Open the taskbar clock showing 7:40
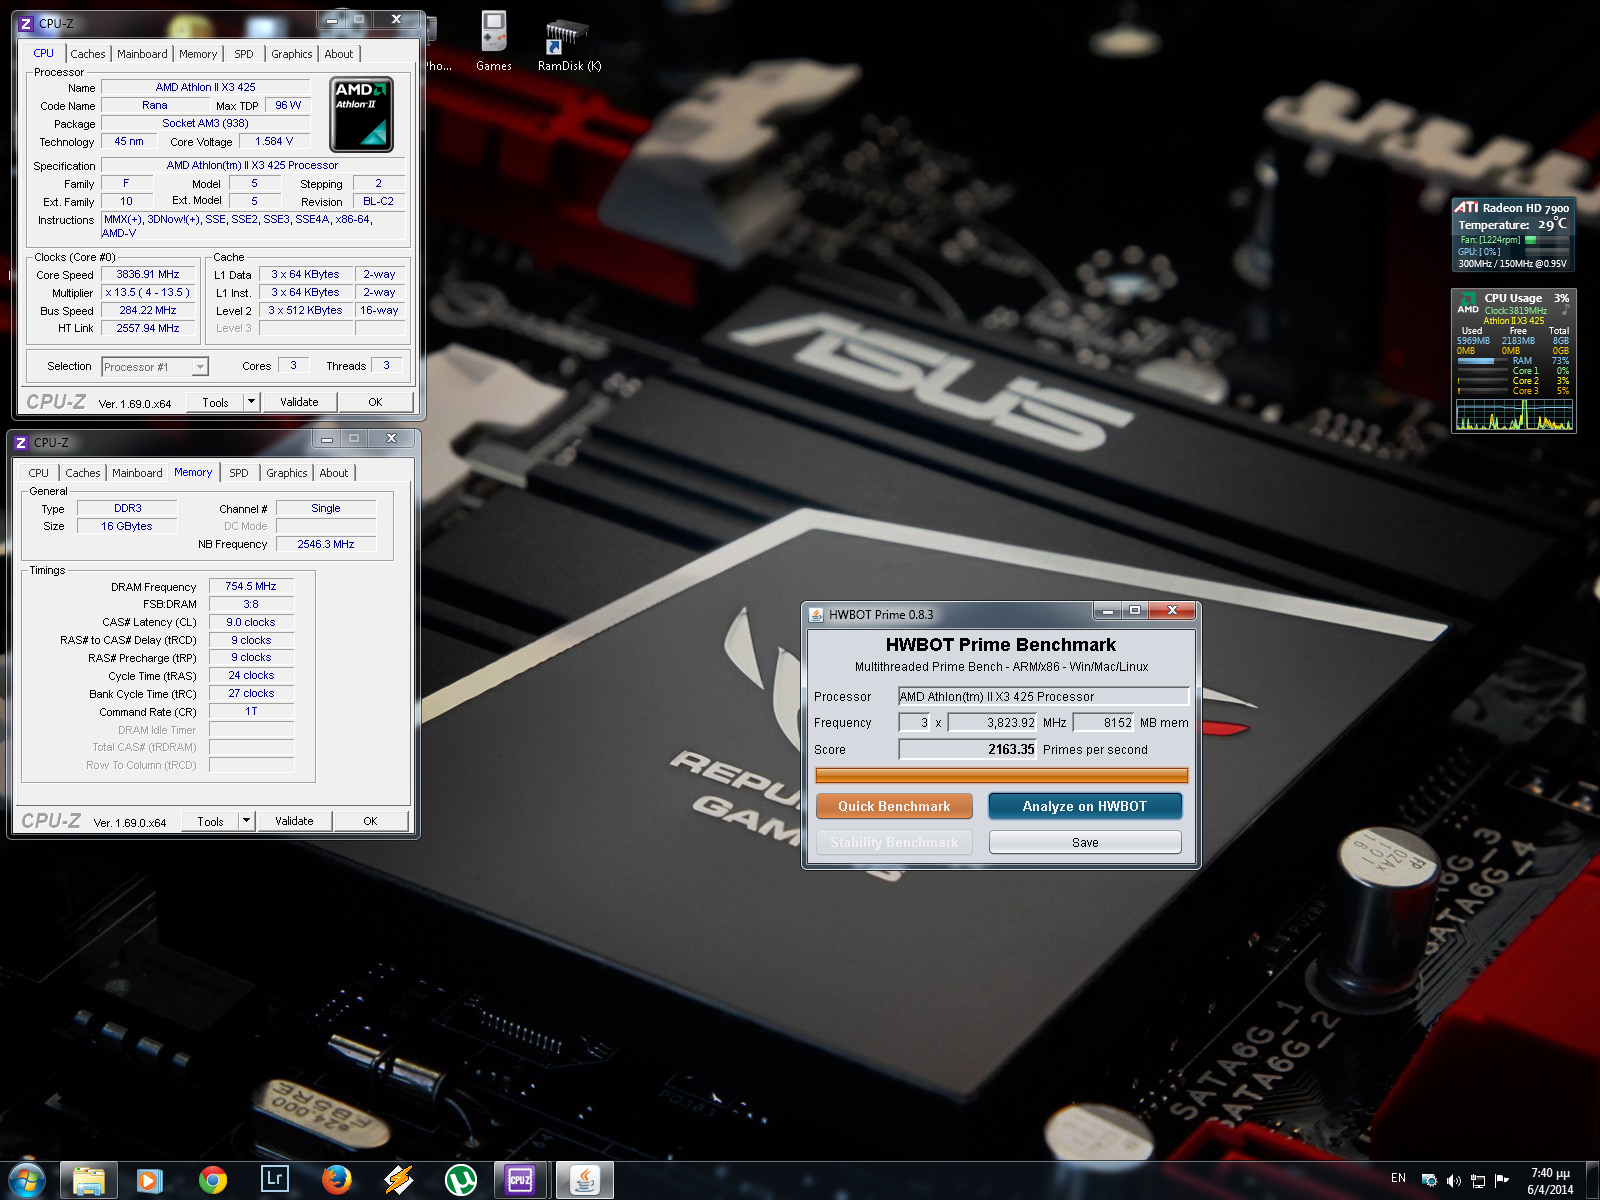Image resolution: width=1600 pixels, height=1200 pixels. click(1550, 1181)
